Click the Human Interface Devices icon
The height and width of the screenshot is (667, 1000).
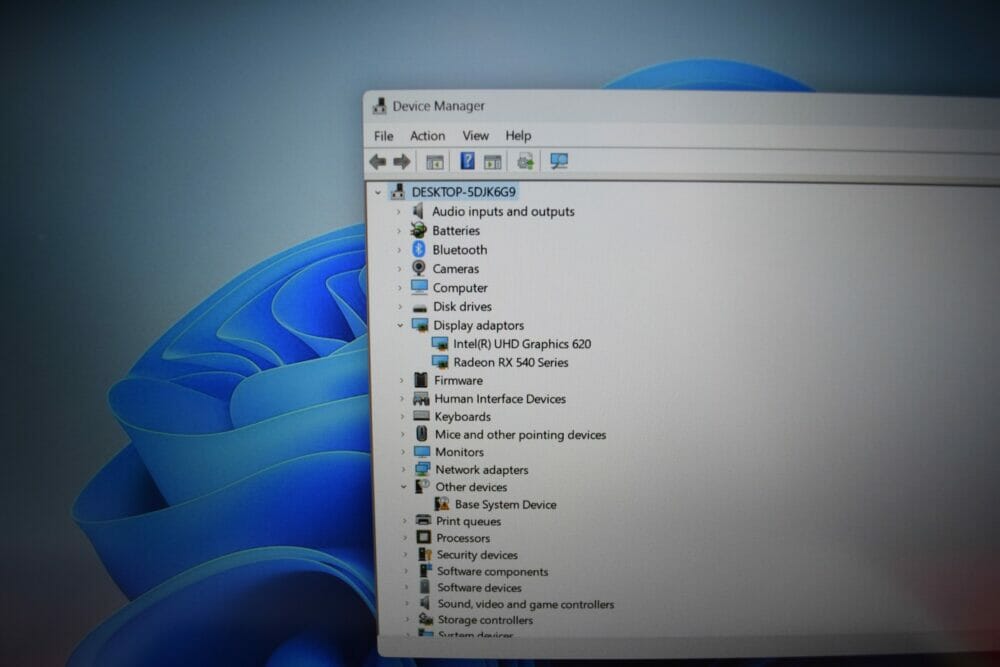click(x=421, y=399)
